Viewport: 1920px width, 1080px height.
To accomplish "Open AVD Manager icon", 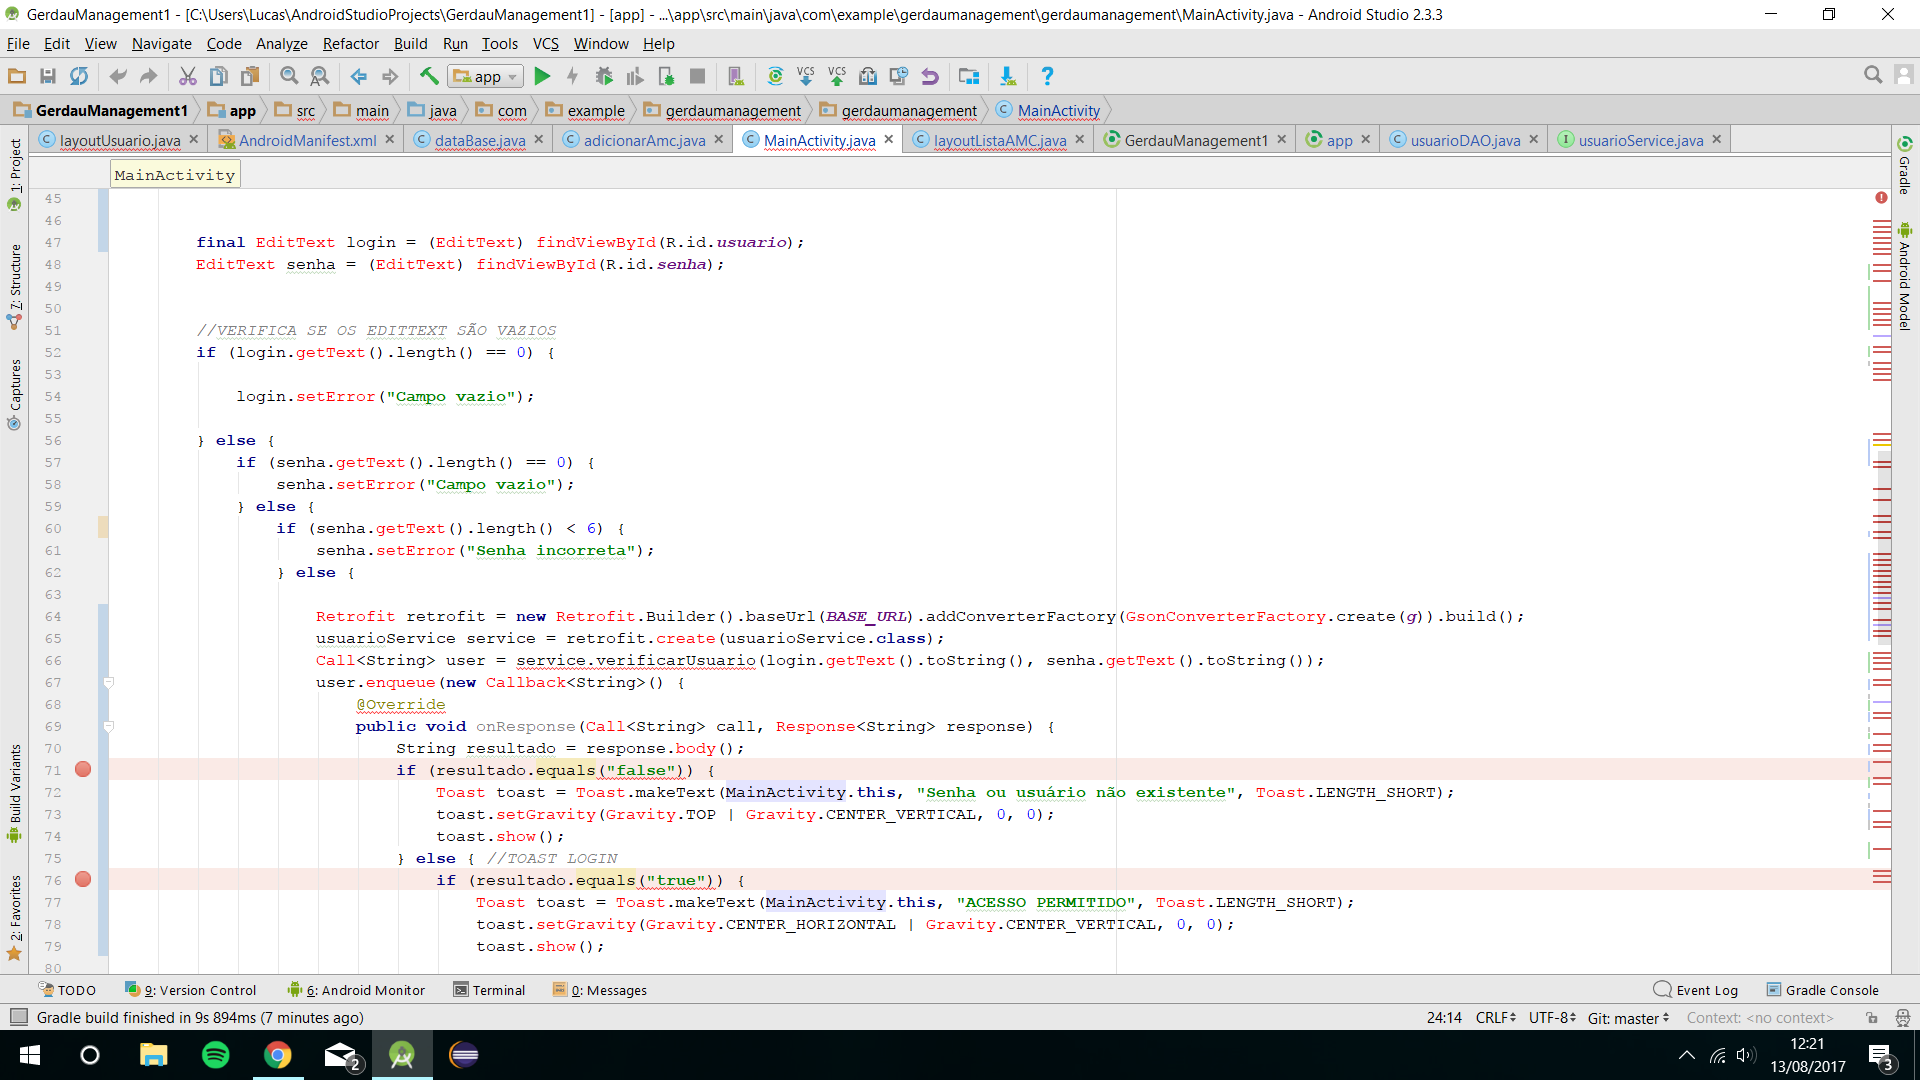I will [x=736, y=76].
